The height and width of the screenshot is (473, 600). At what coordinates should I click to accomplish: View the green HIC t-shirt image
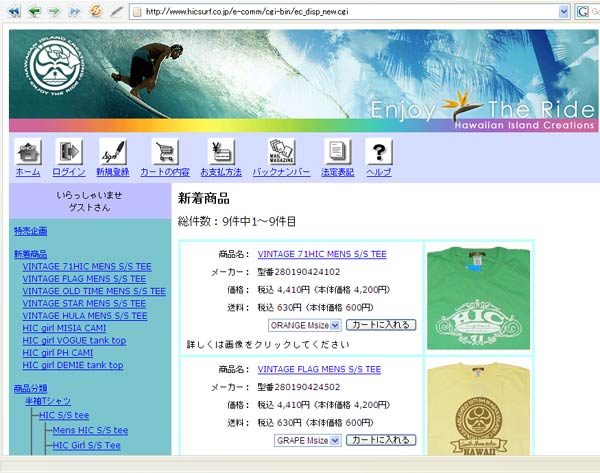(x=478, y=298)
